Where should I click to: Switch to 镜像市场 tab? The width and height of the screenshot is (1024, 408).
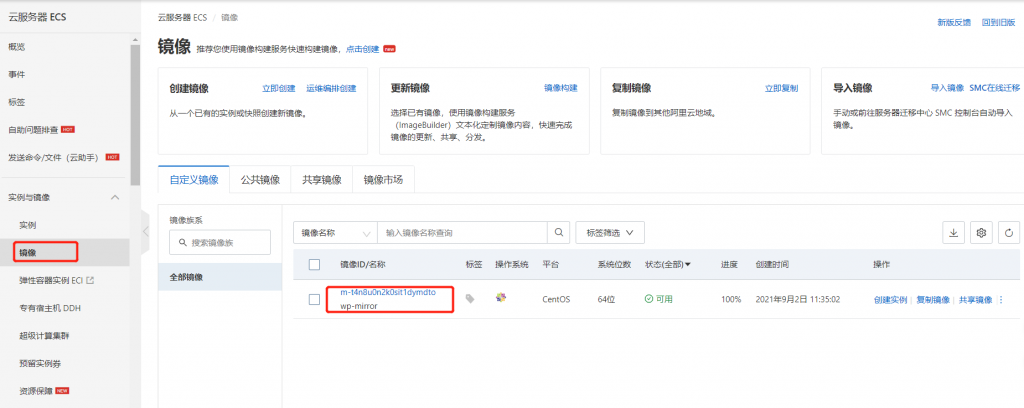[383, 180]
